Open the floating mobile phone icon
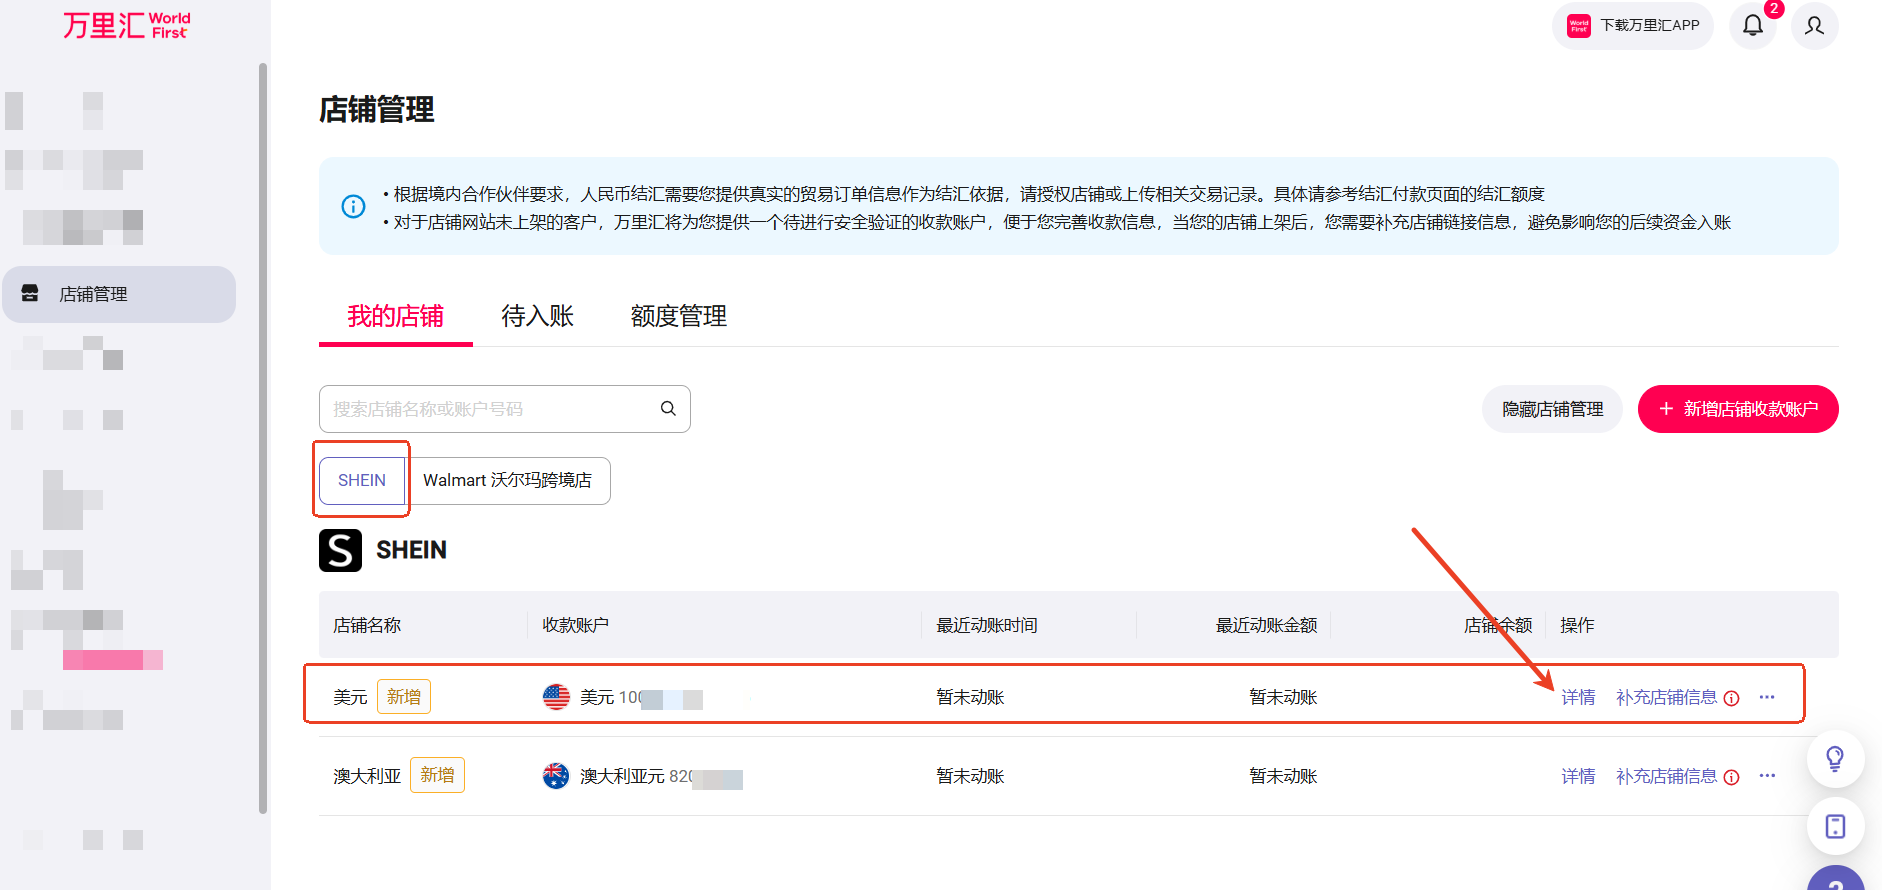Screen dimensions: 1882x890 pos(1835,826)
